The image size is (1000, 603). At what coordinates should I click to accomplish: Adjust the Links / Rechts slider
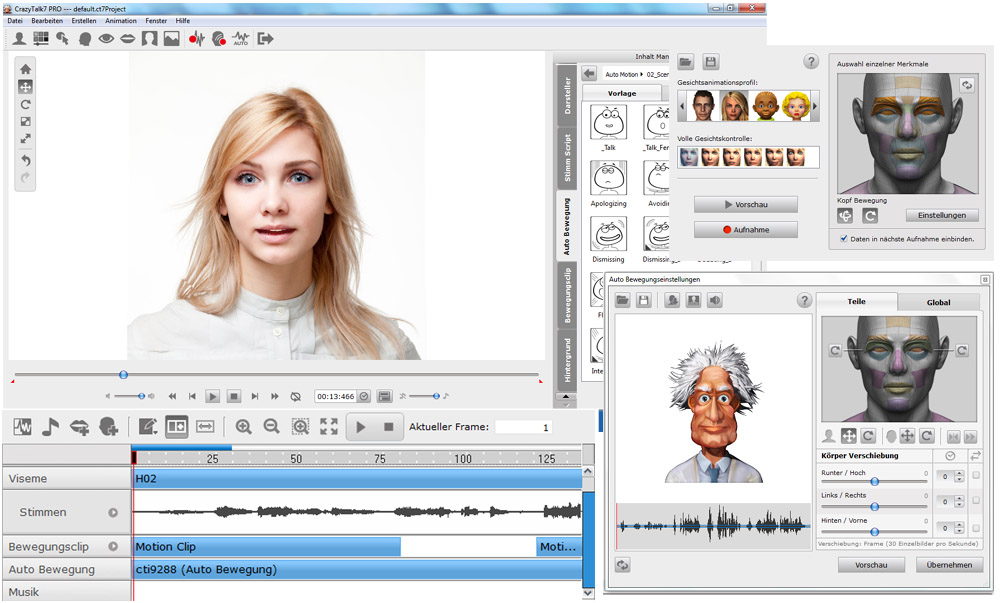point(874,508)
